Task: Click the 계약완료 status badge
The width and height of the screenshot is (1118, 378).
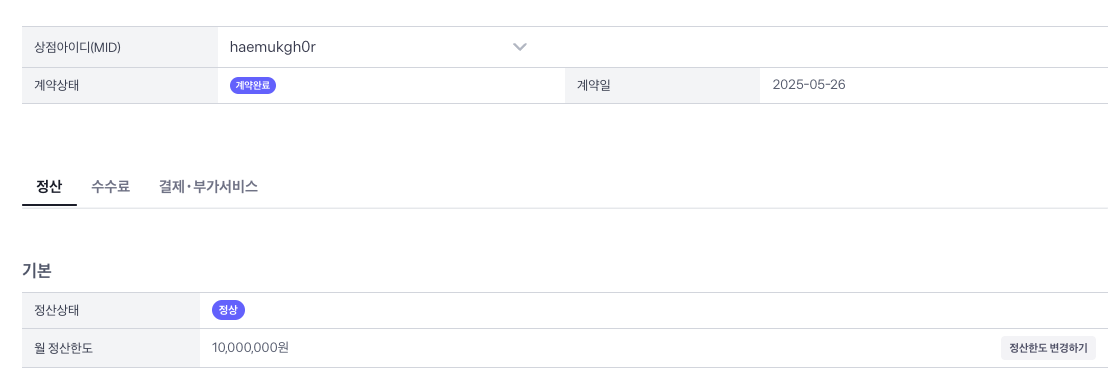Action: tap(252, 86)
